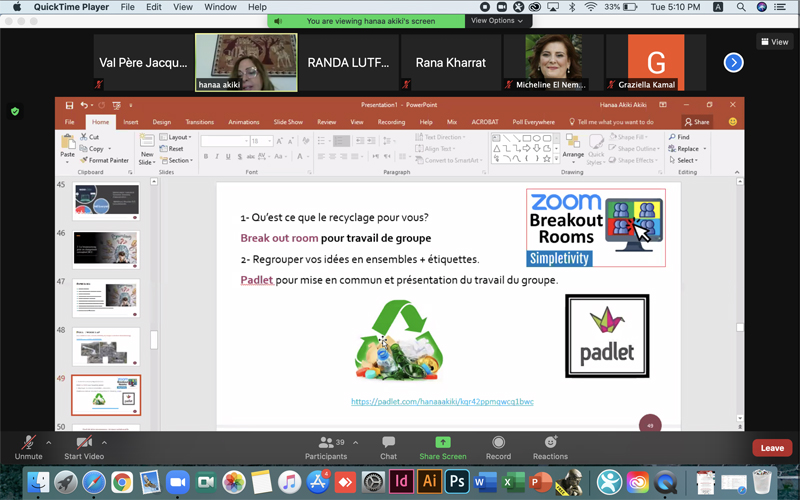Viewport: 800px width, 500px height.
Task: Select slide 48 thumbnail
Action: point(106,347)
